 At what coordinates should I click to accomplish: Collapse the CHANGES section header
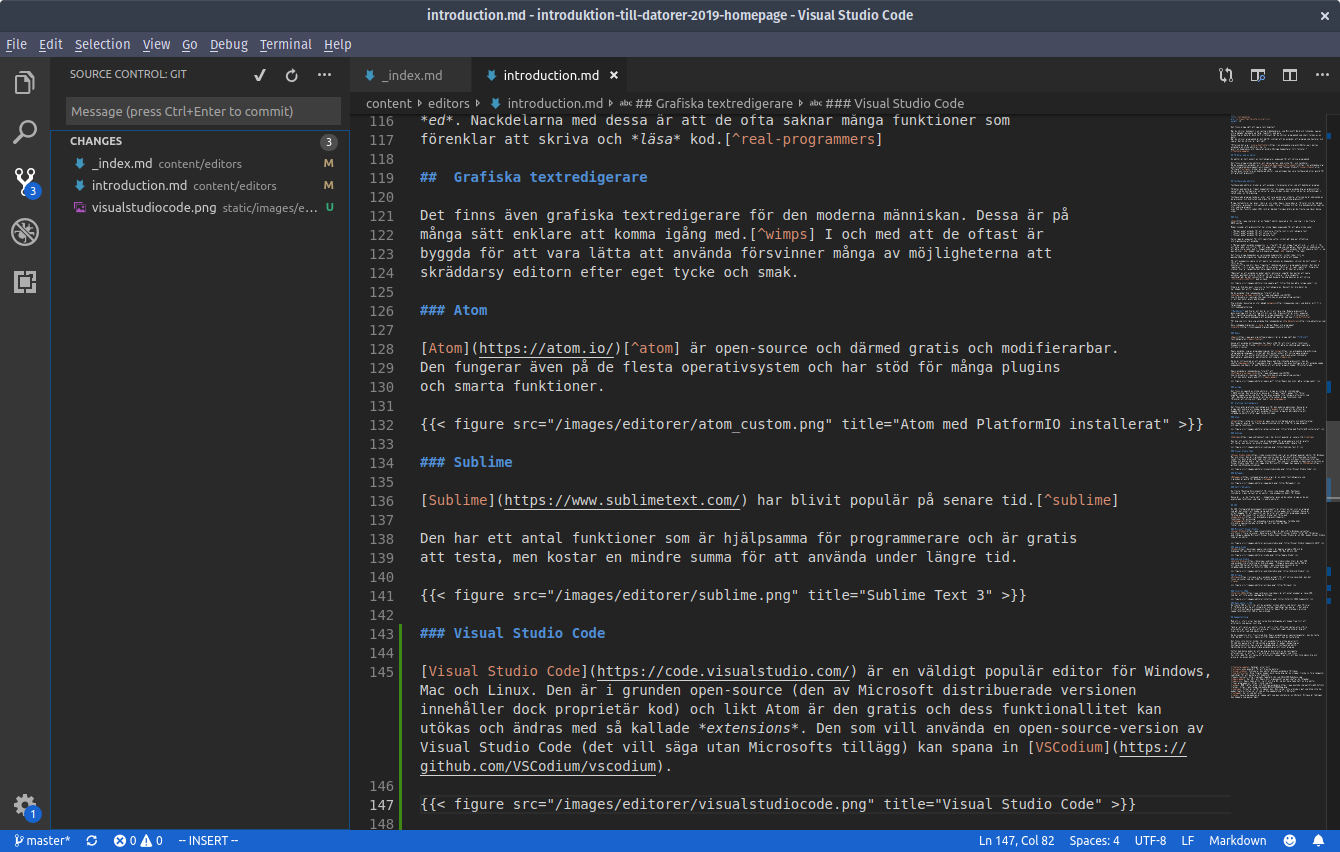pos(200,141)
